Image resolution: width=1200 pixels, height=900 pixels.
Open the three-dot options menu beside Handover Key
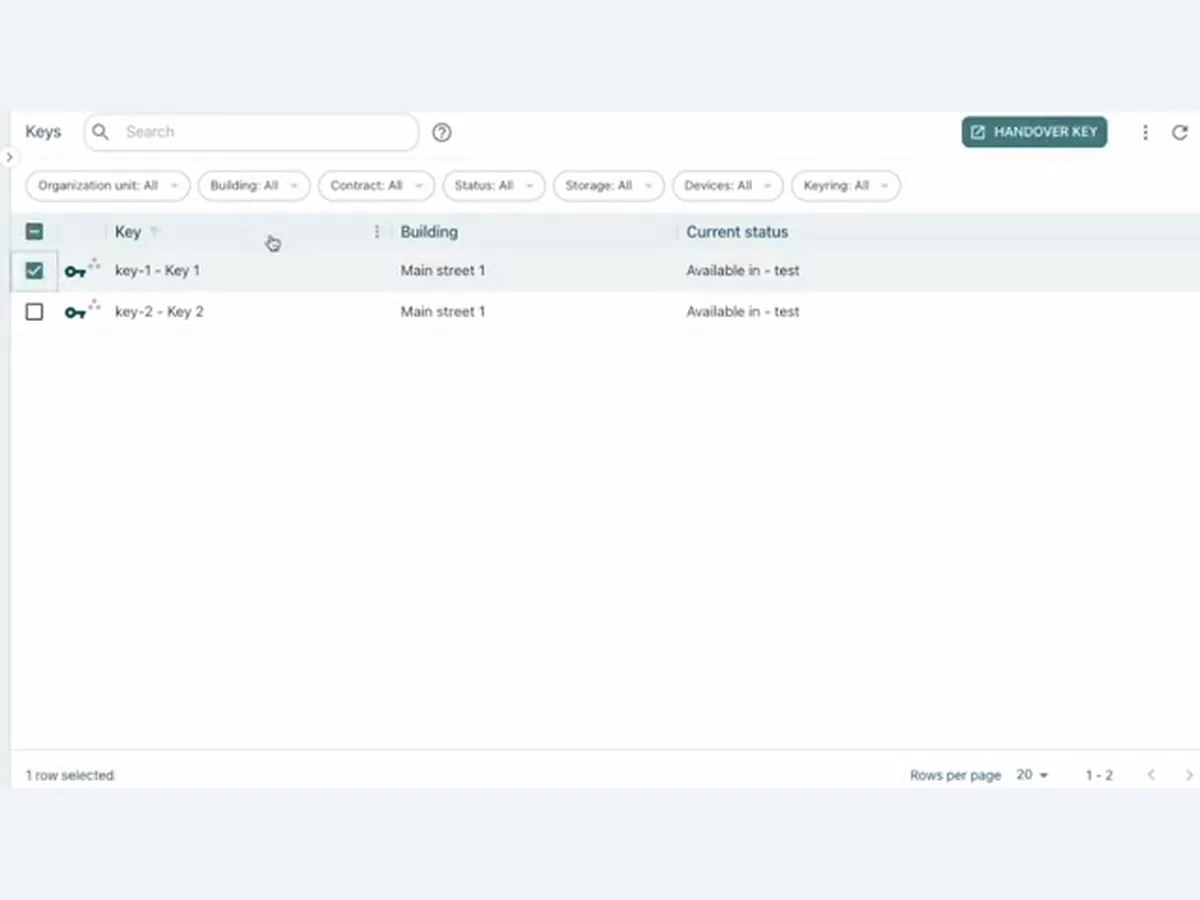[x=1145, y=132]
